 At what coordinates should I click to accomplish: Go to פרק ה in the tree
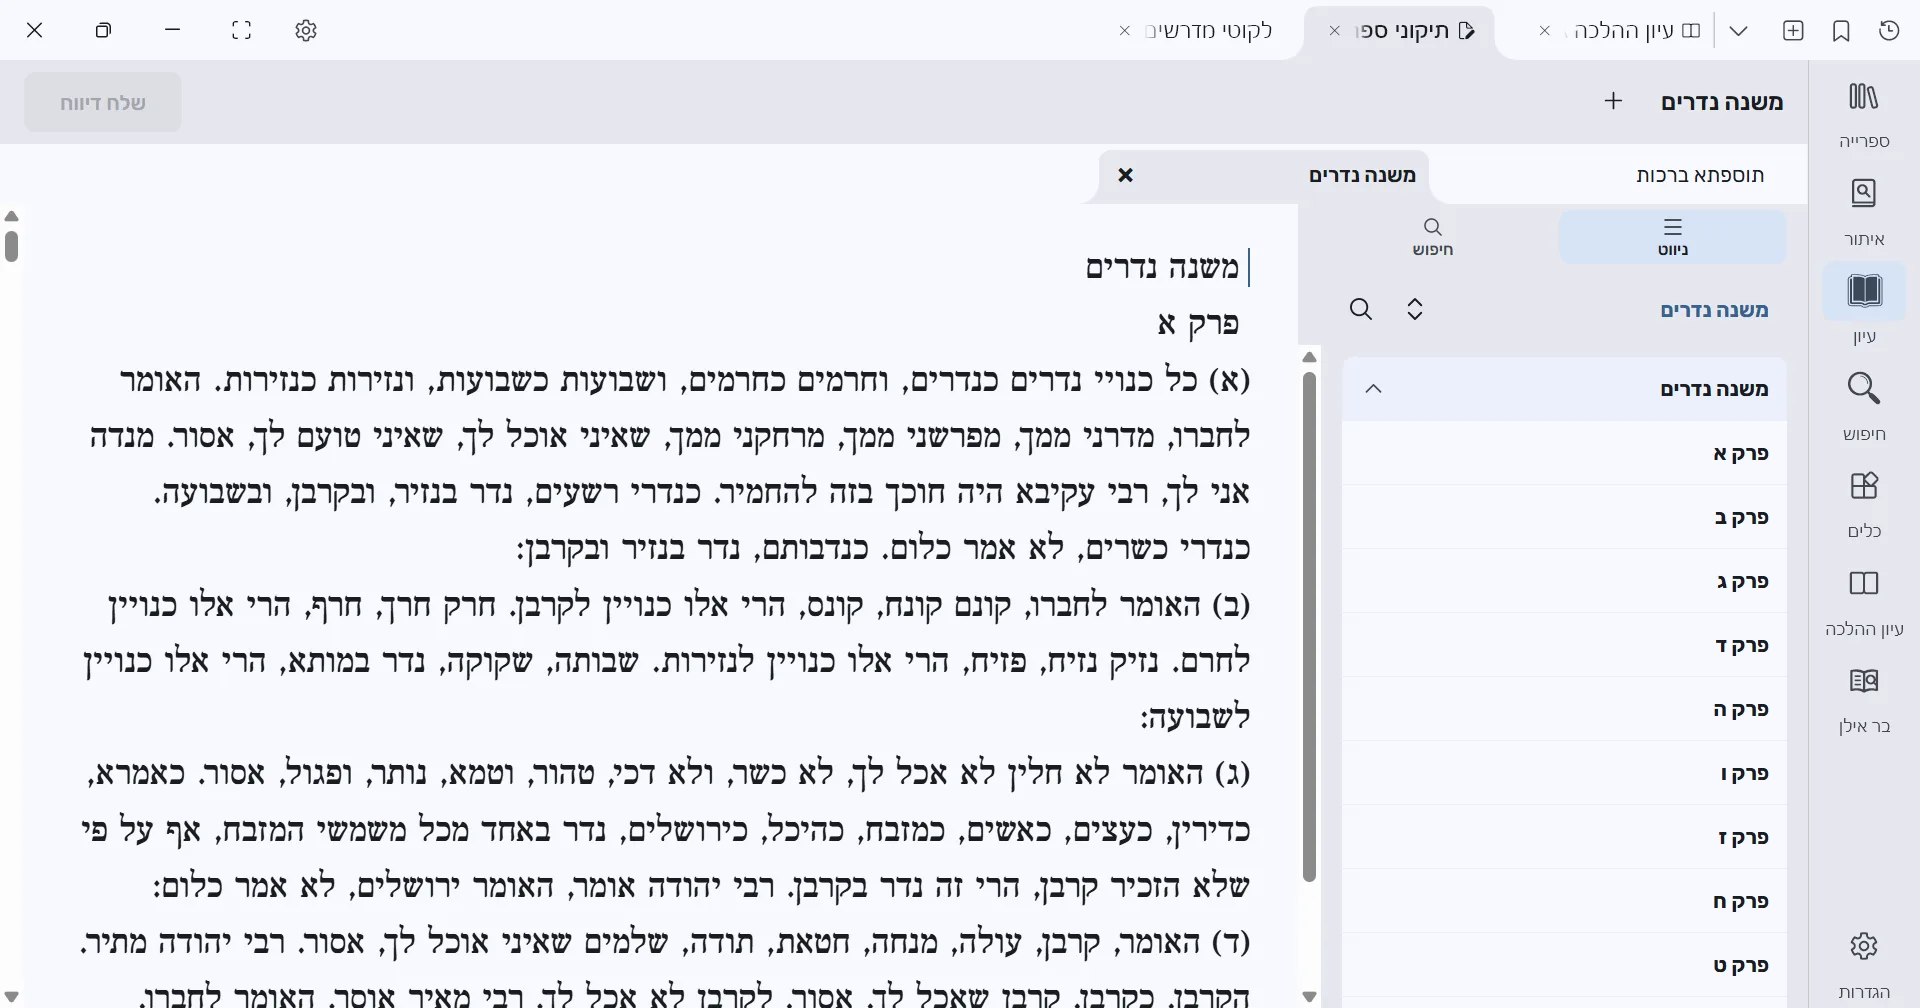tap(1564, 709)
